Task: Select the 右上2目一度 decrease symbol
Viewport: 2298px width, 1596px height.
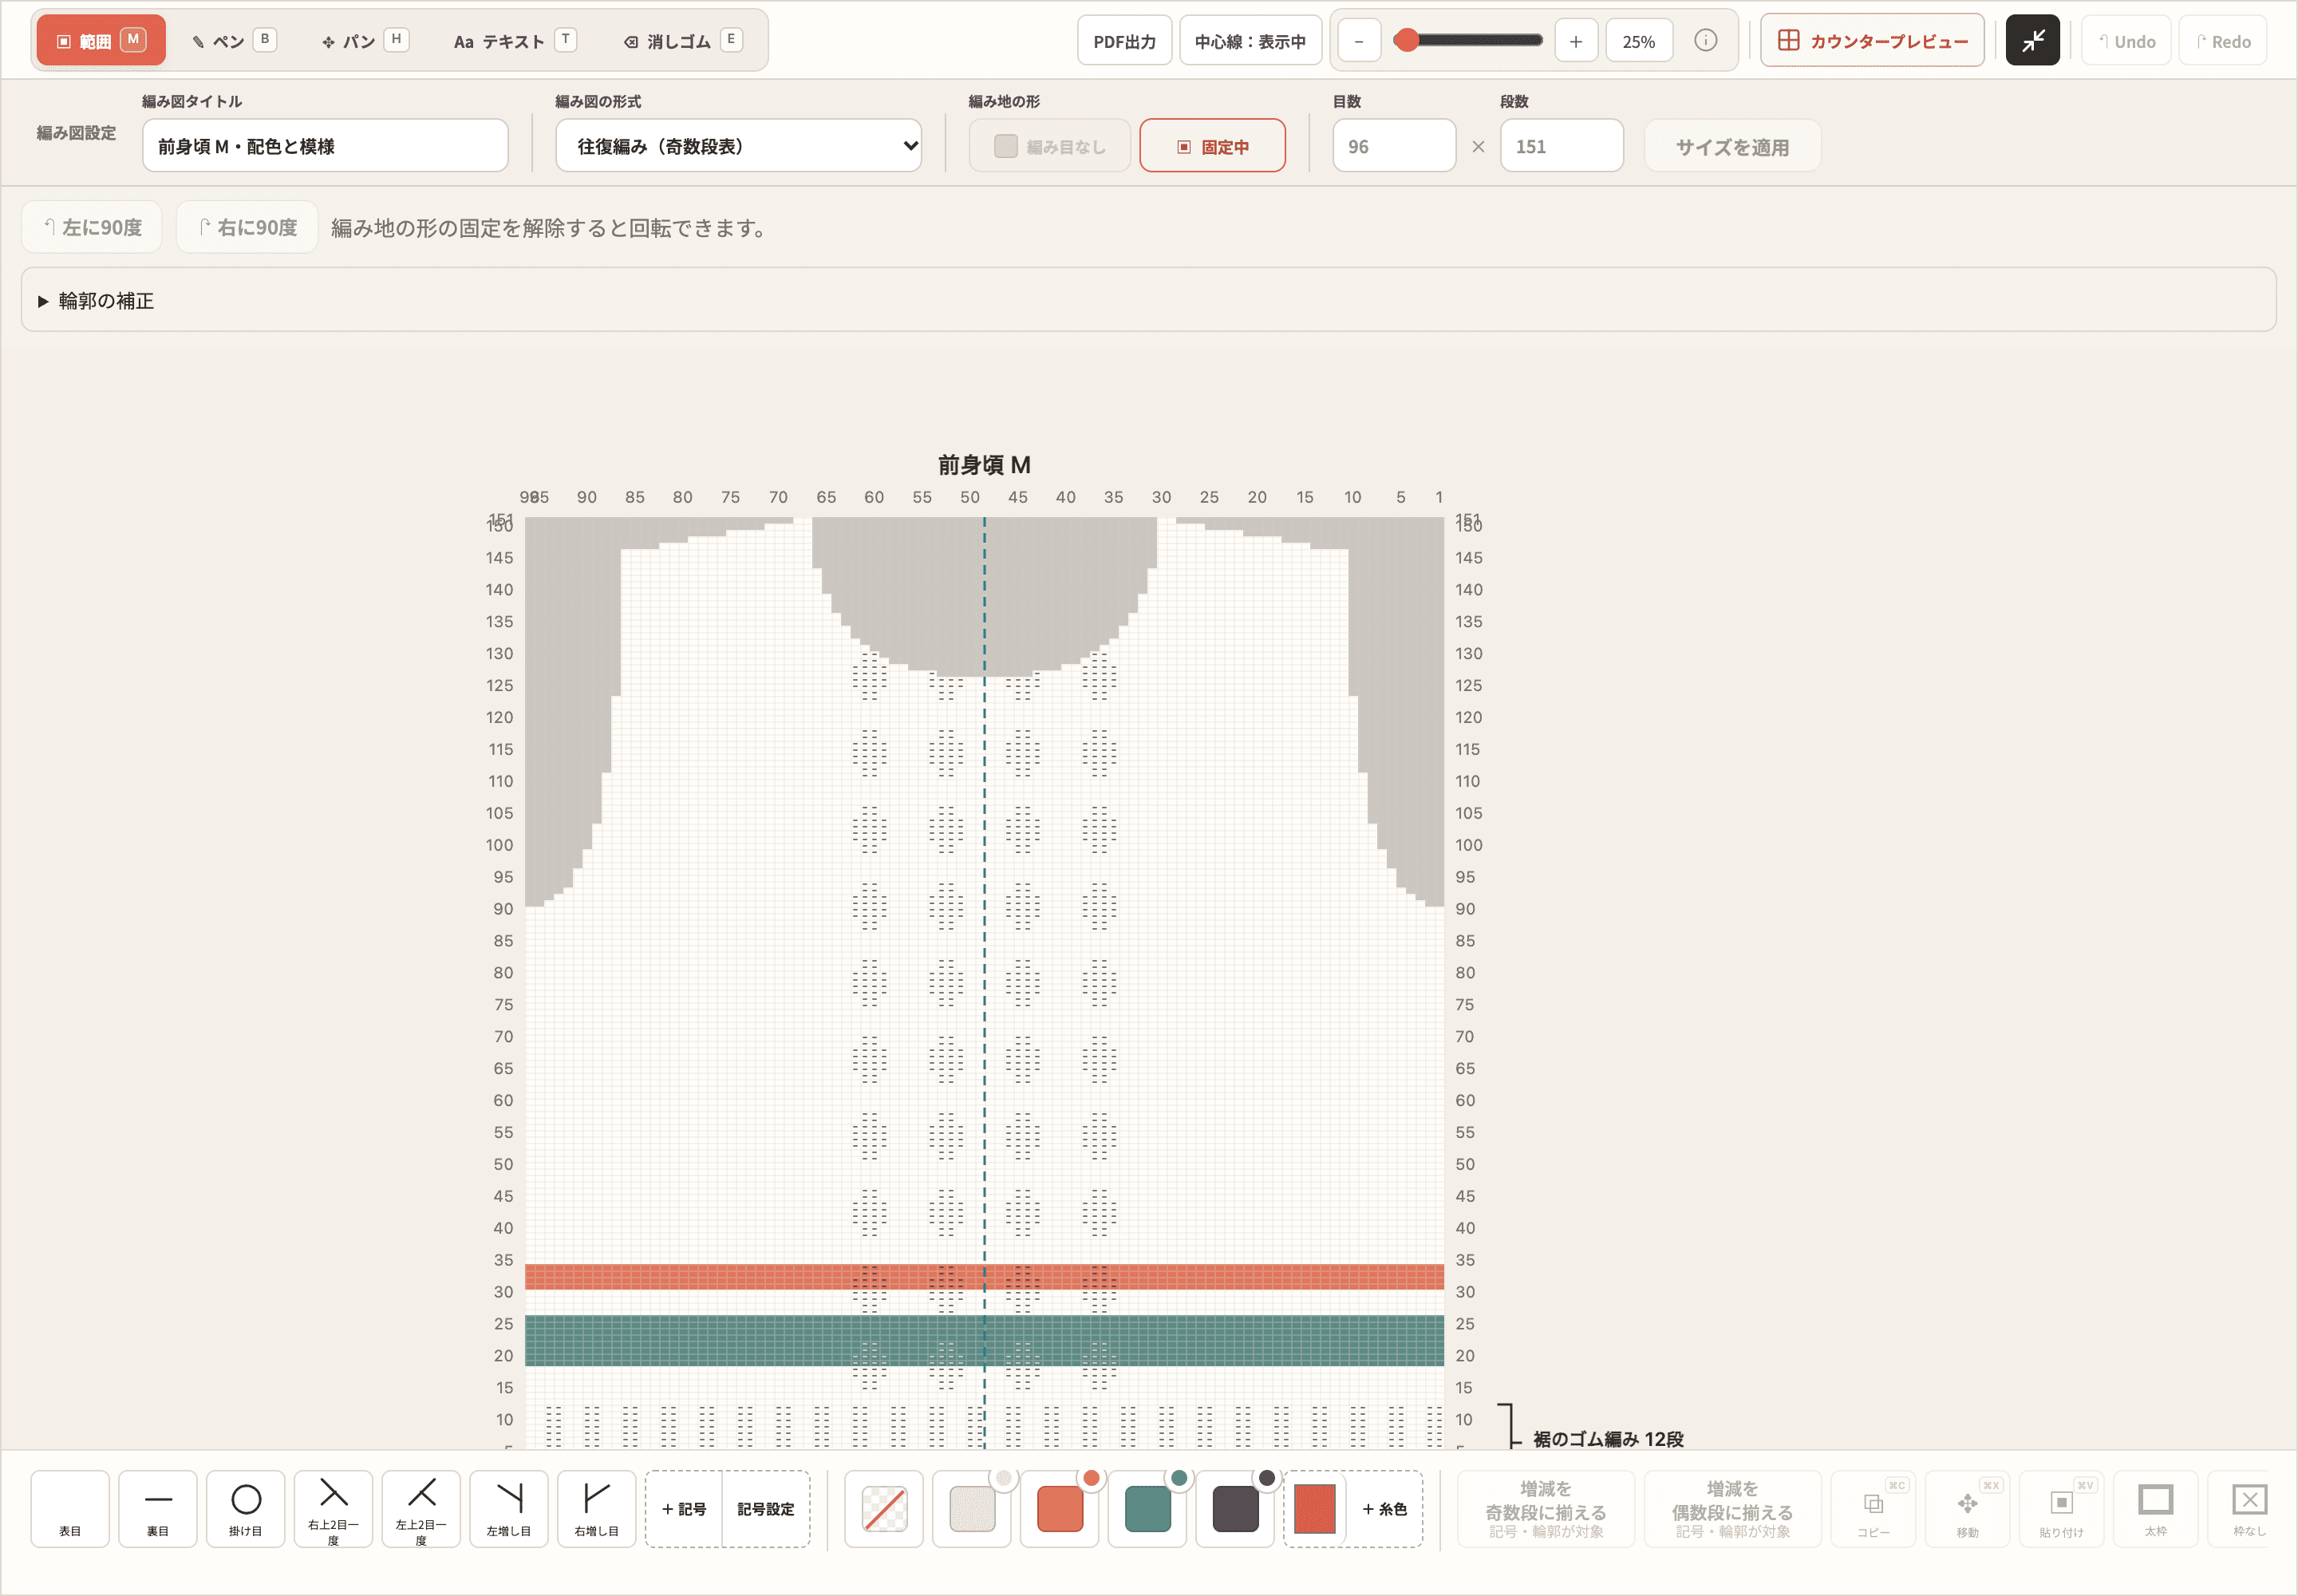Action: [333, 1509]
